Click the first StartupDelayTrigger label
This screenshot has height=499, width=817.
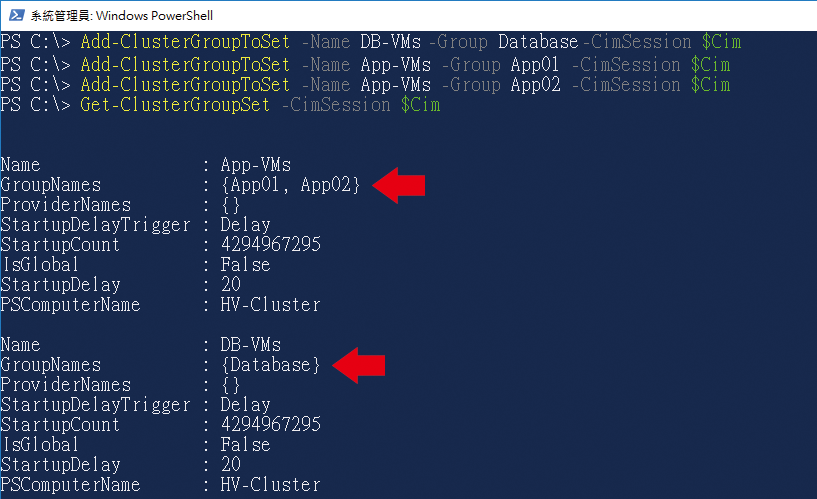click(x=95, y=225)
